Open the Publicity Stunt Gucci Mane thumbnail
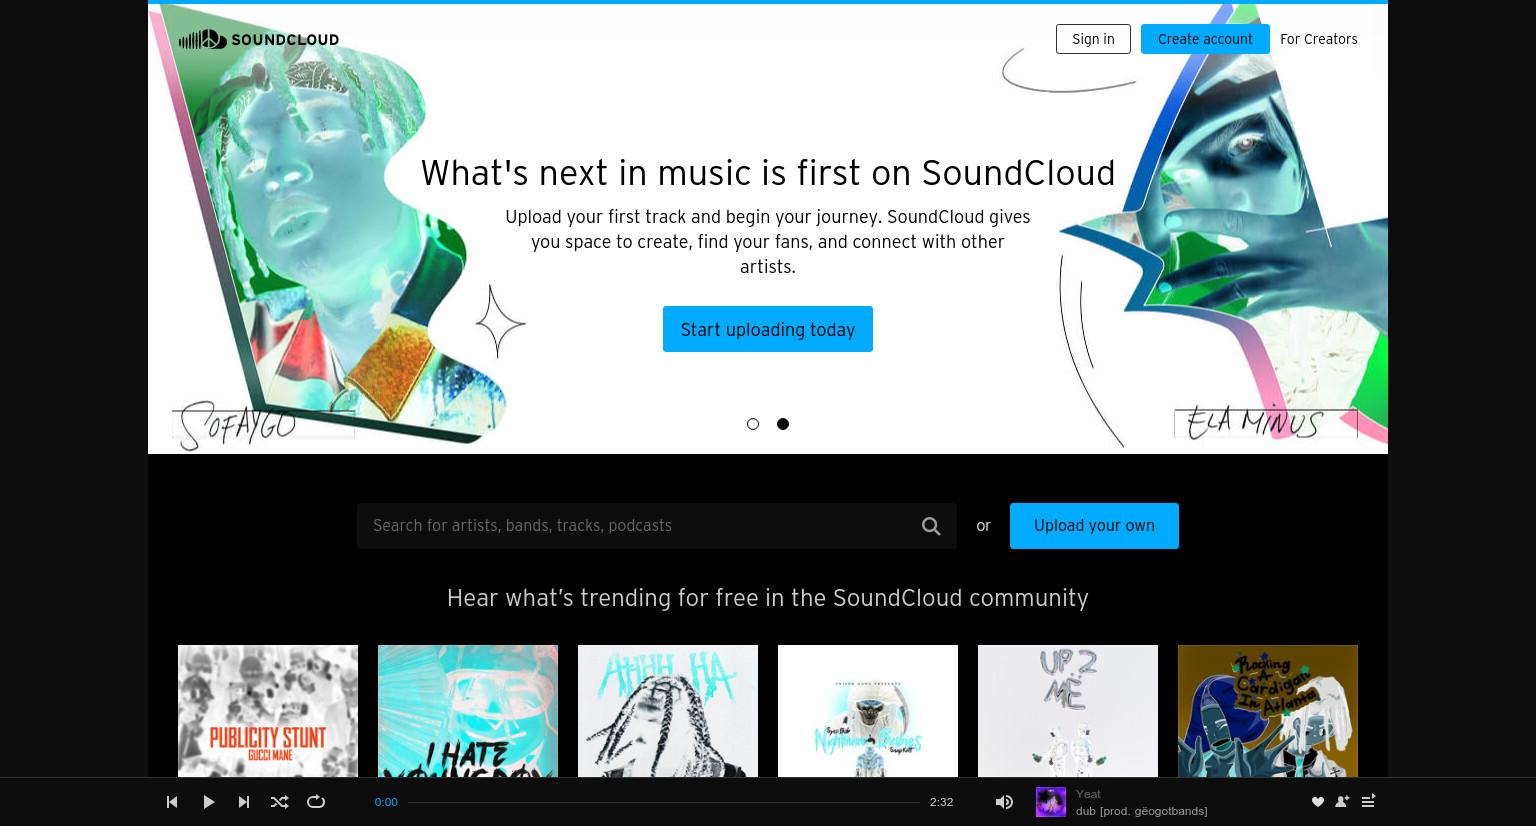 [268, 711]
